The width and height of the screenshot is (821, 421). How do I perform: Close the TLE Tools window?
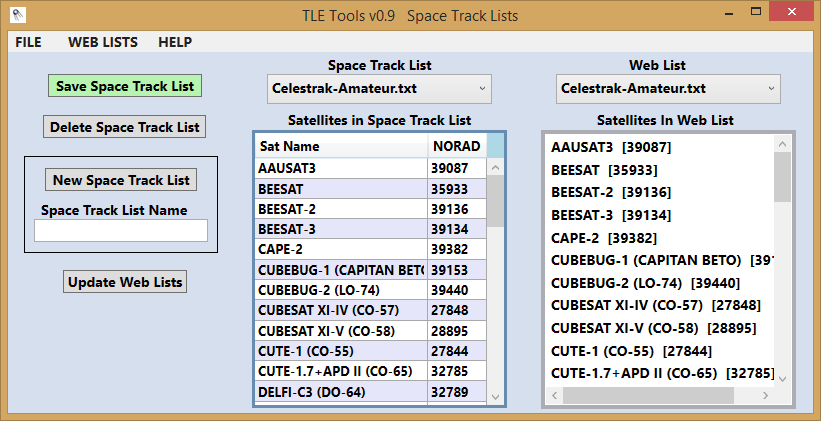point(792,12)
